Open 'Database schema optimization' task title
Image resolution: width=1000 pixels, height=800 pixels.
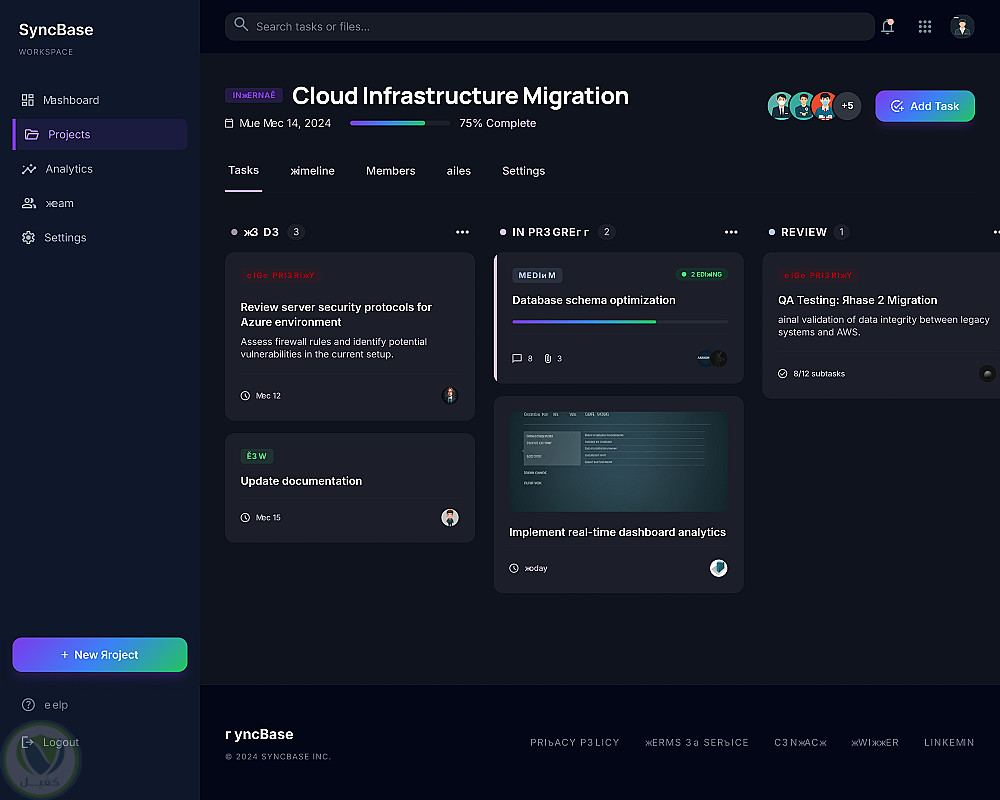tap(594, 300)
